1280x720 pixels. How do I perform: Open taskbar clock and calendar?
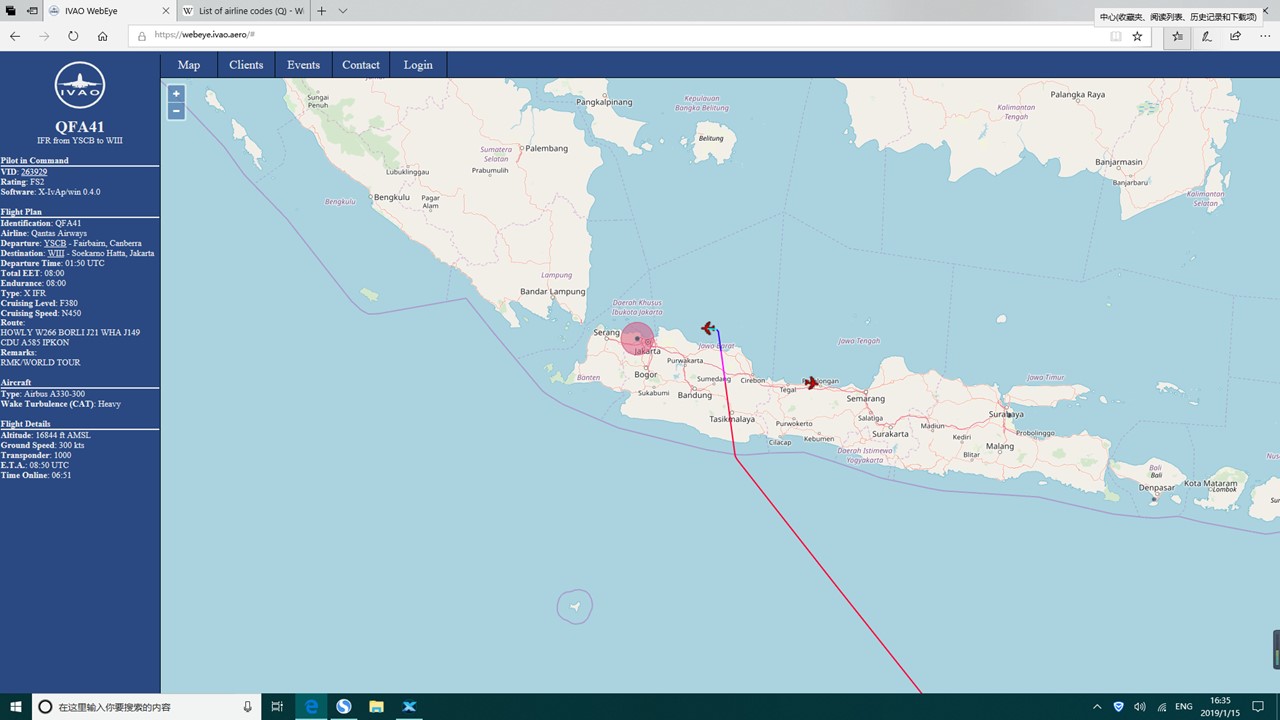1220,706
